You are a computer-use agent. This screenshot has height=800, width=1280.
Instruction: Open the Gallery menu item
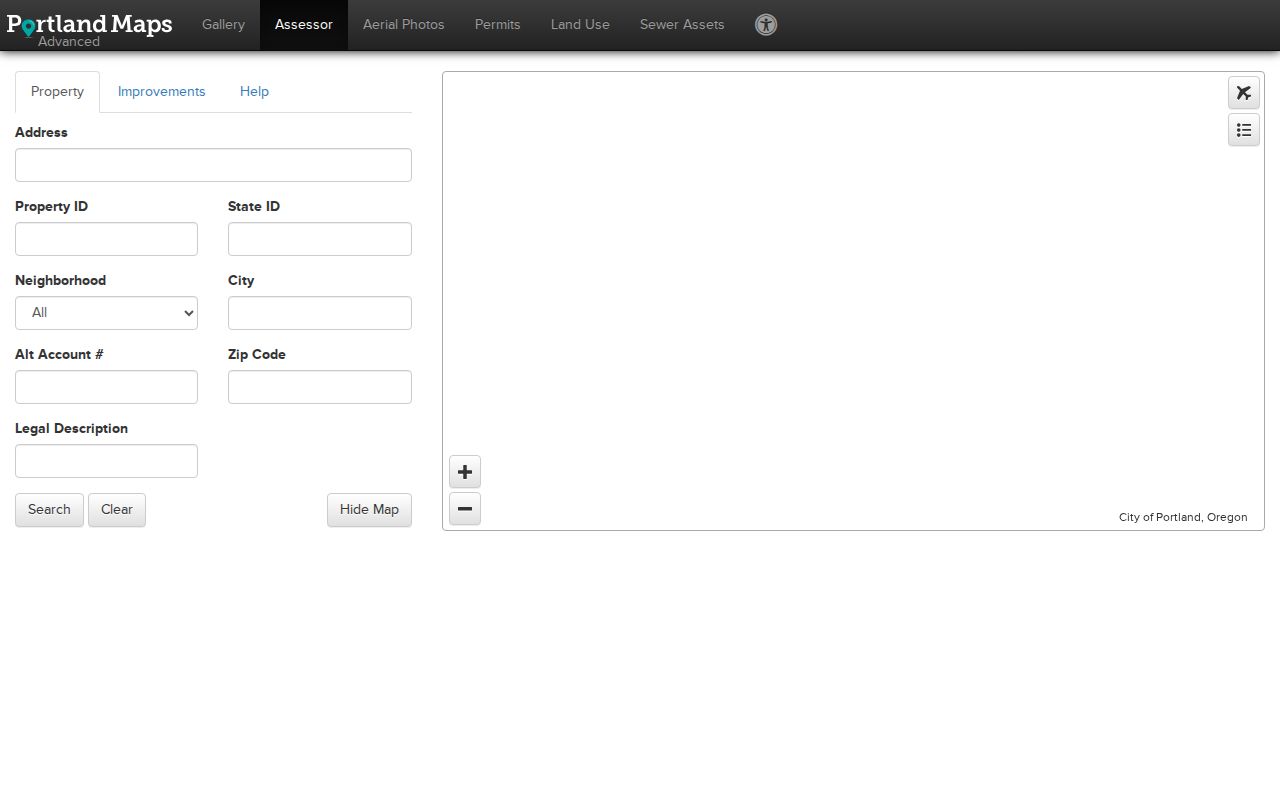click(223, 25)
